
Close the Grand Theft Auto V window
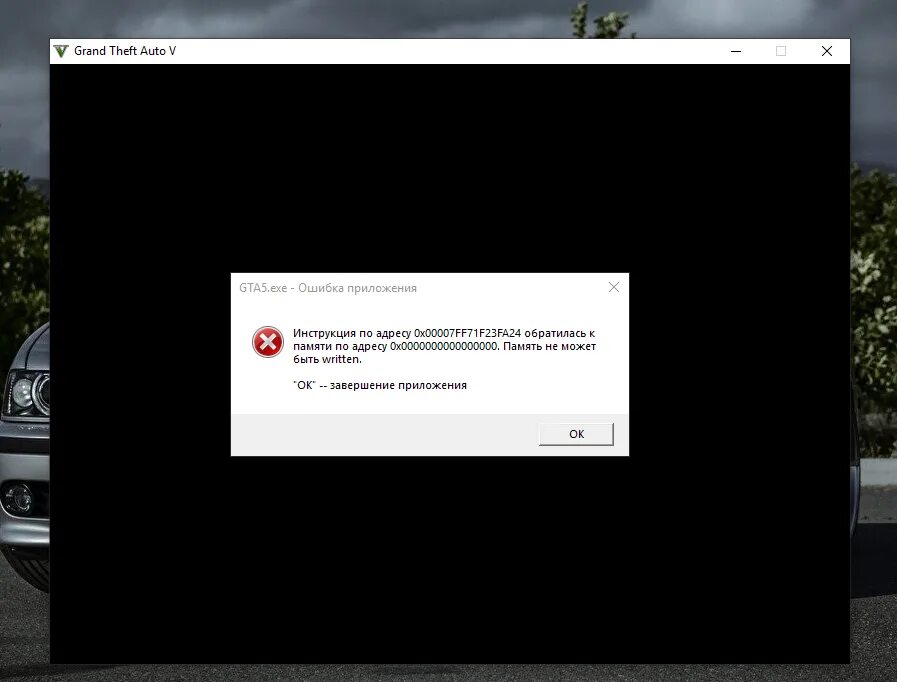[x=827, y=51]
